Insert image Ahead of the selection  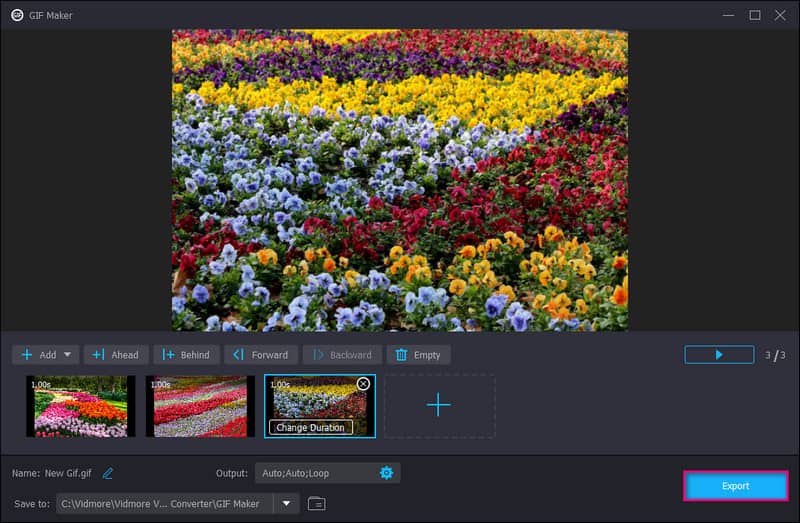coord(116,355)
